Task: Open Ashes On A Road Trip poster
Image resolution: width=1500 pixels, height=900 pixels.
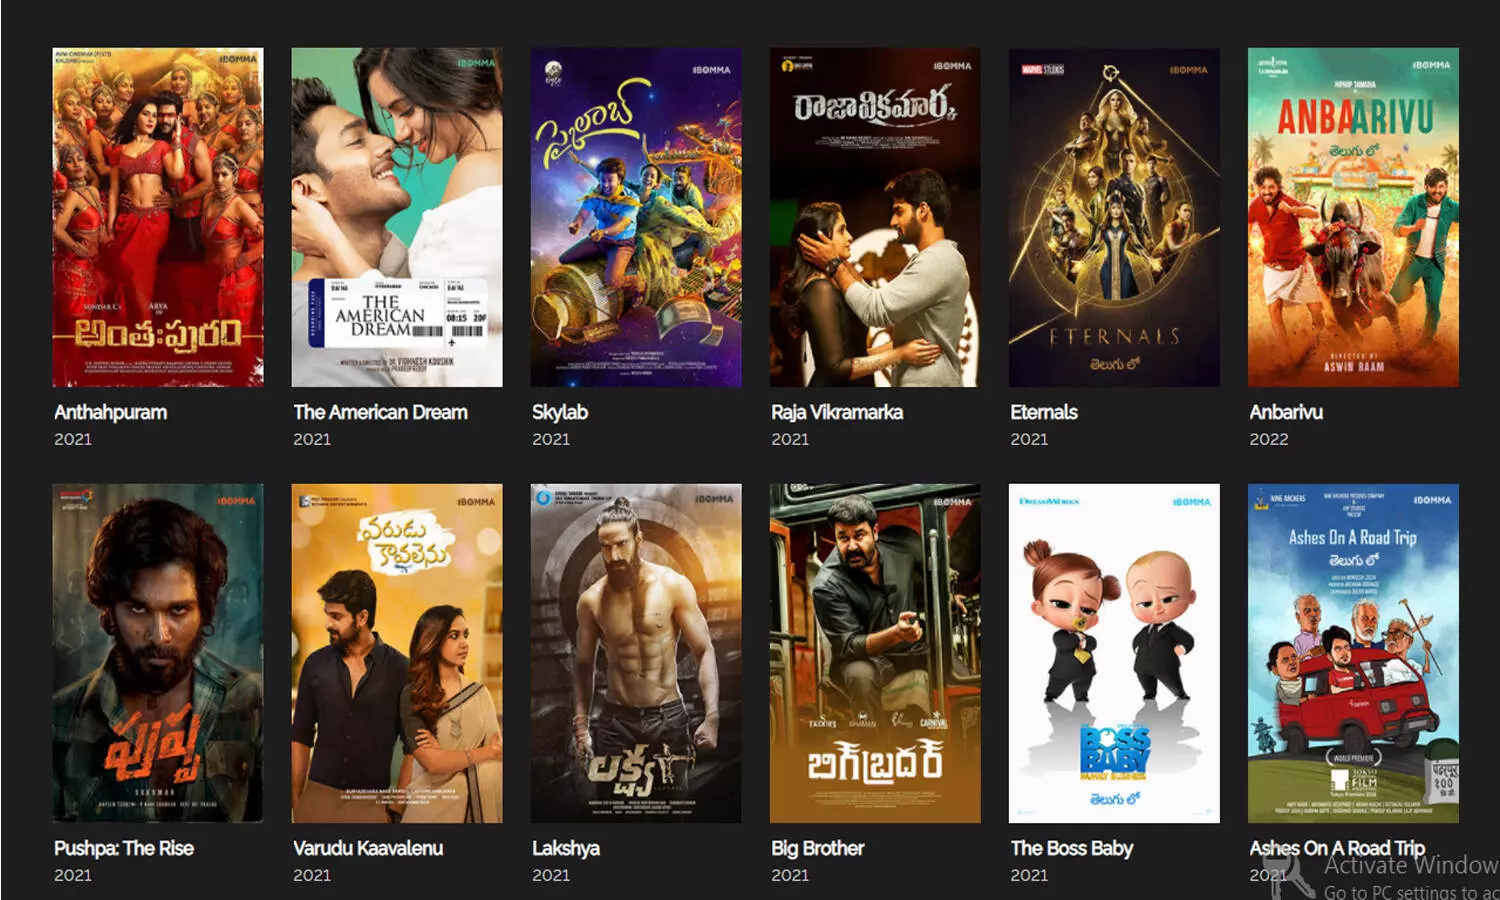Action: (1353, 653)
